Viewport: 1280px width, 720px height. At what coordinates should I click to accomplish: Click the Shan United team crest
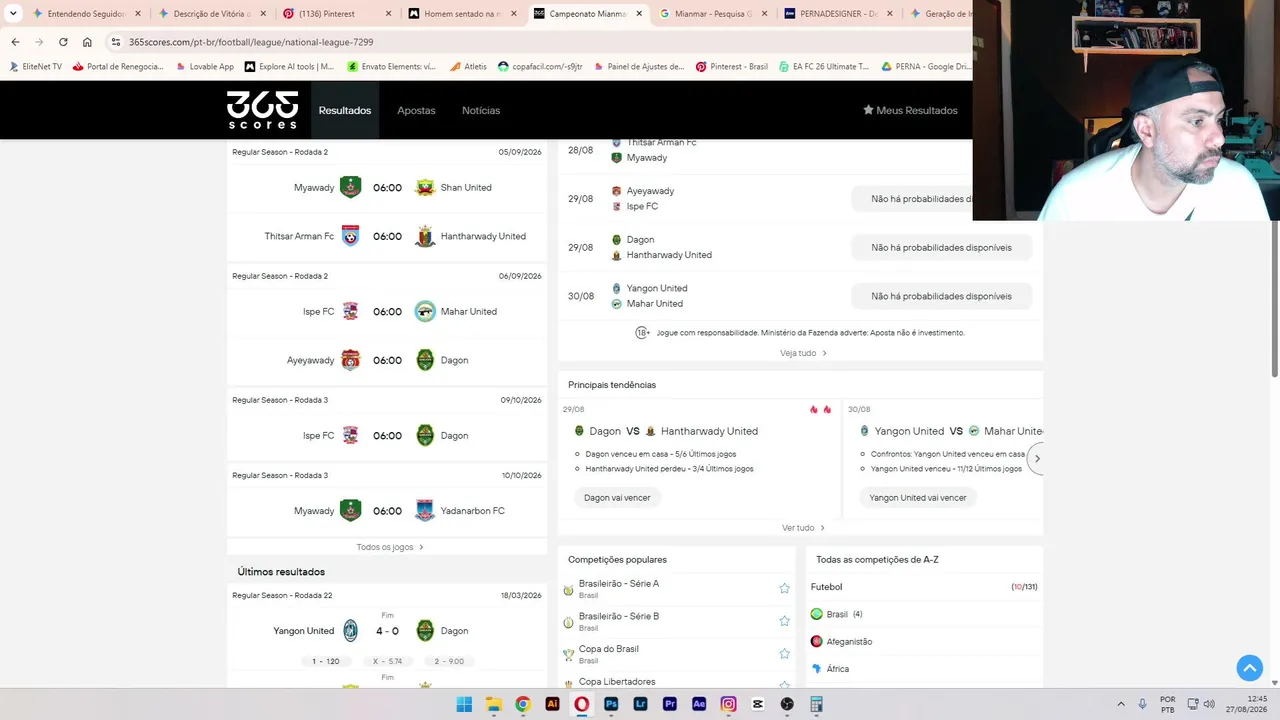[425, 188]
